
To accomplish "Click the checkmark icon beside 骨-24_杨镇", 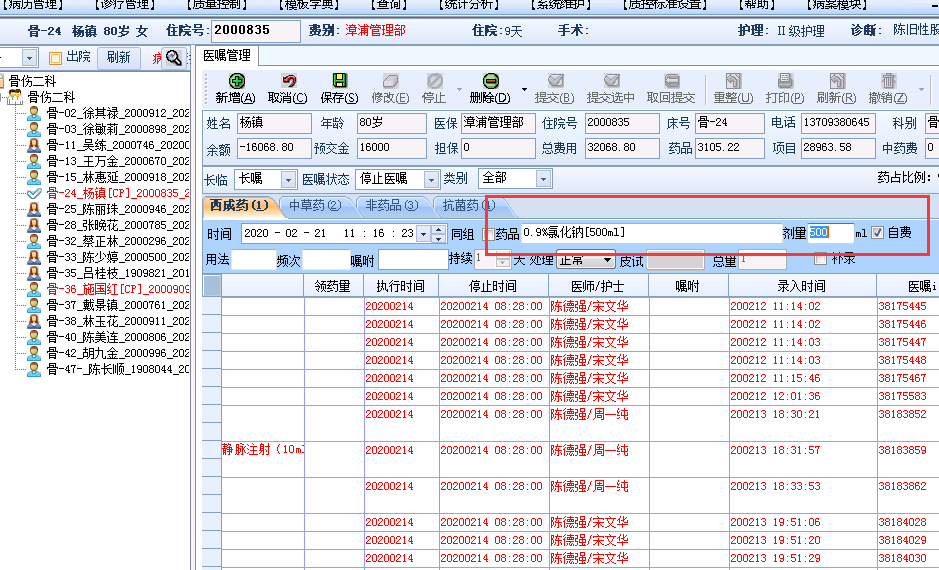I will coord(34,193).
